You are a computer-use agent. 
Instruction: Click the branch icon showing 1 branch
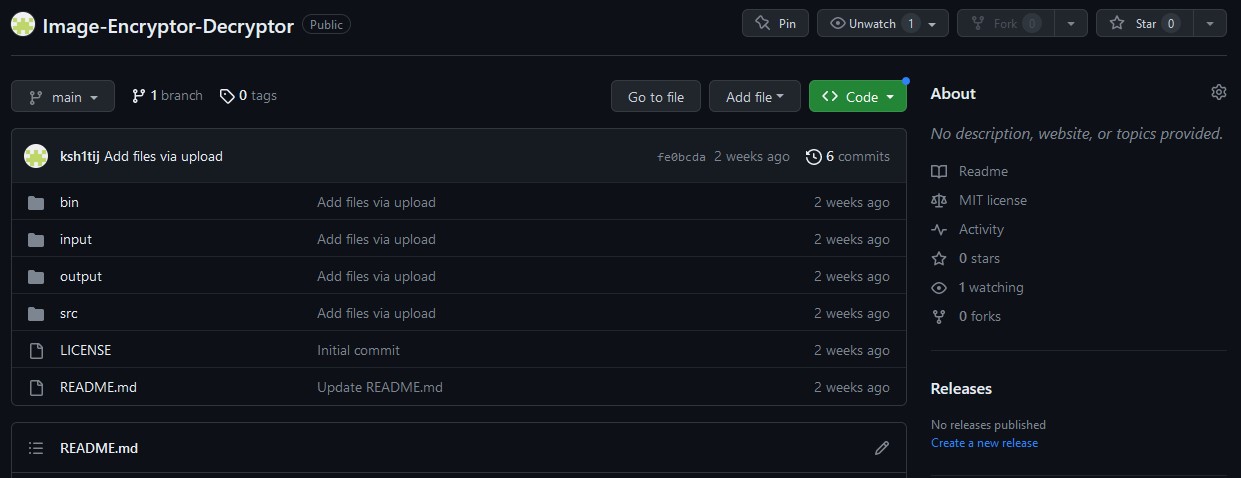pyautogui.click(x=138, y=96)
